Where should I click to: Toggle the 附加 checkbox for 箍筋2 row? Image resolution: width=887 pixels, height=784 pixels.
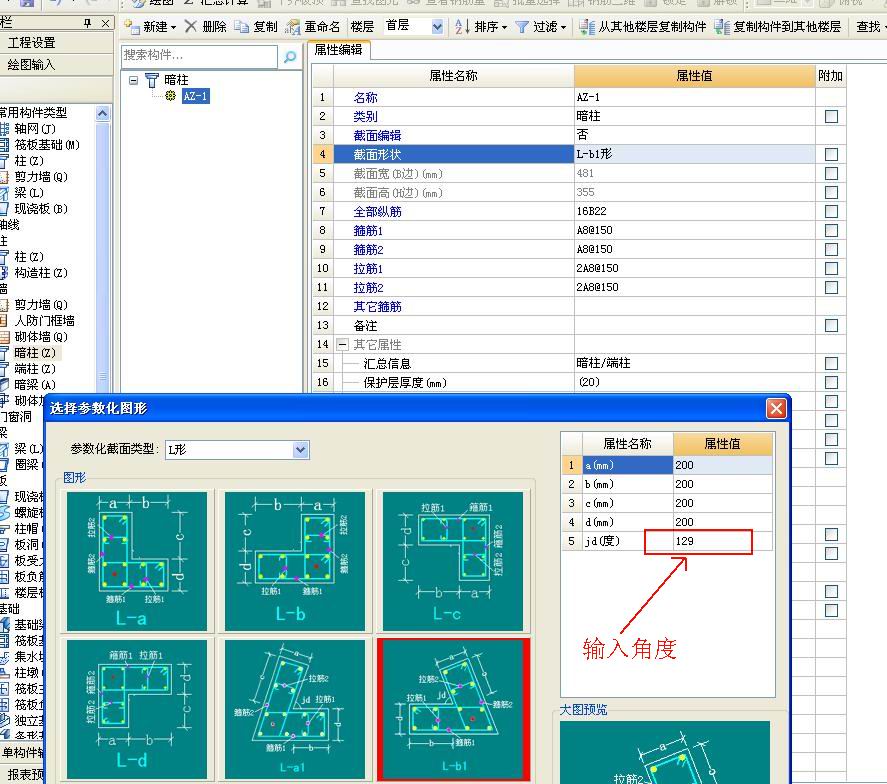tap(831, 249)
